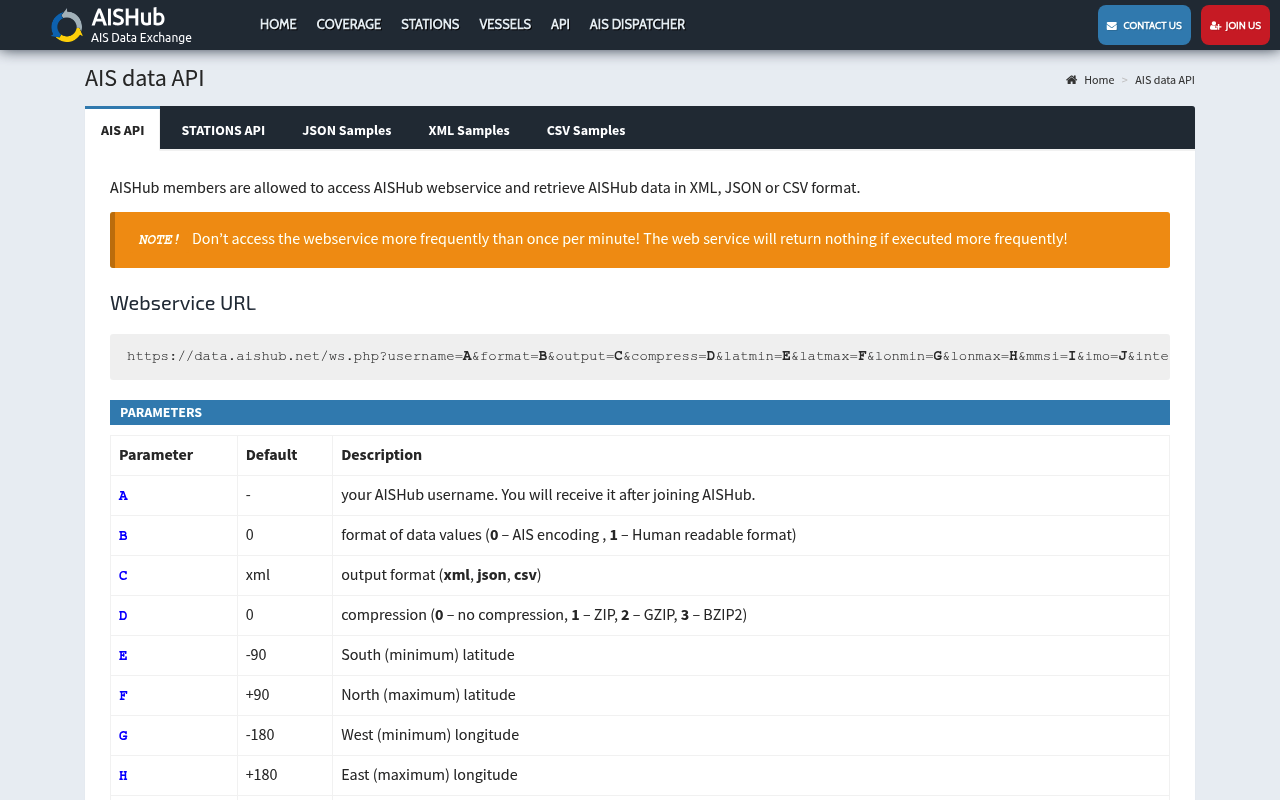Open the COVERAGE menu item
The height and width of the screenshot is (800, 1280).
pyautogui.click(x=349, y=24)
